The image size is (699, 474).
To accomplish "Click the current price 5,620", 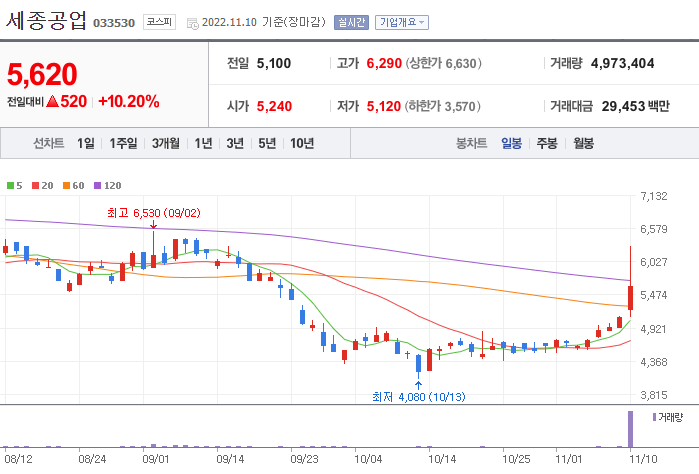I will click(42, 74).
